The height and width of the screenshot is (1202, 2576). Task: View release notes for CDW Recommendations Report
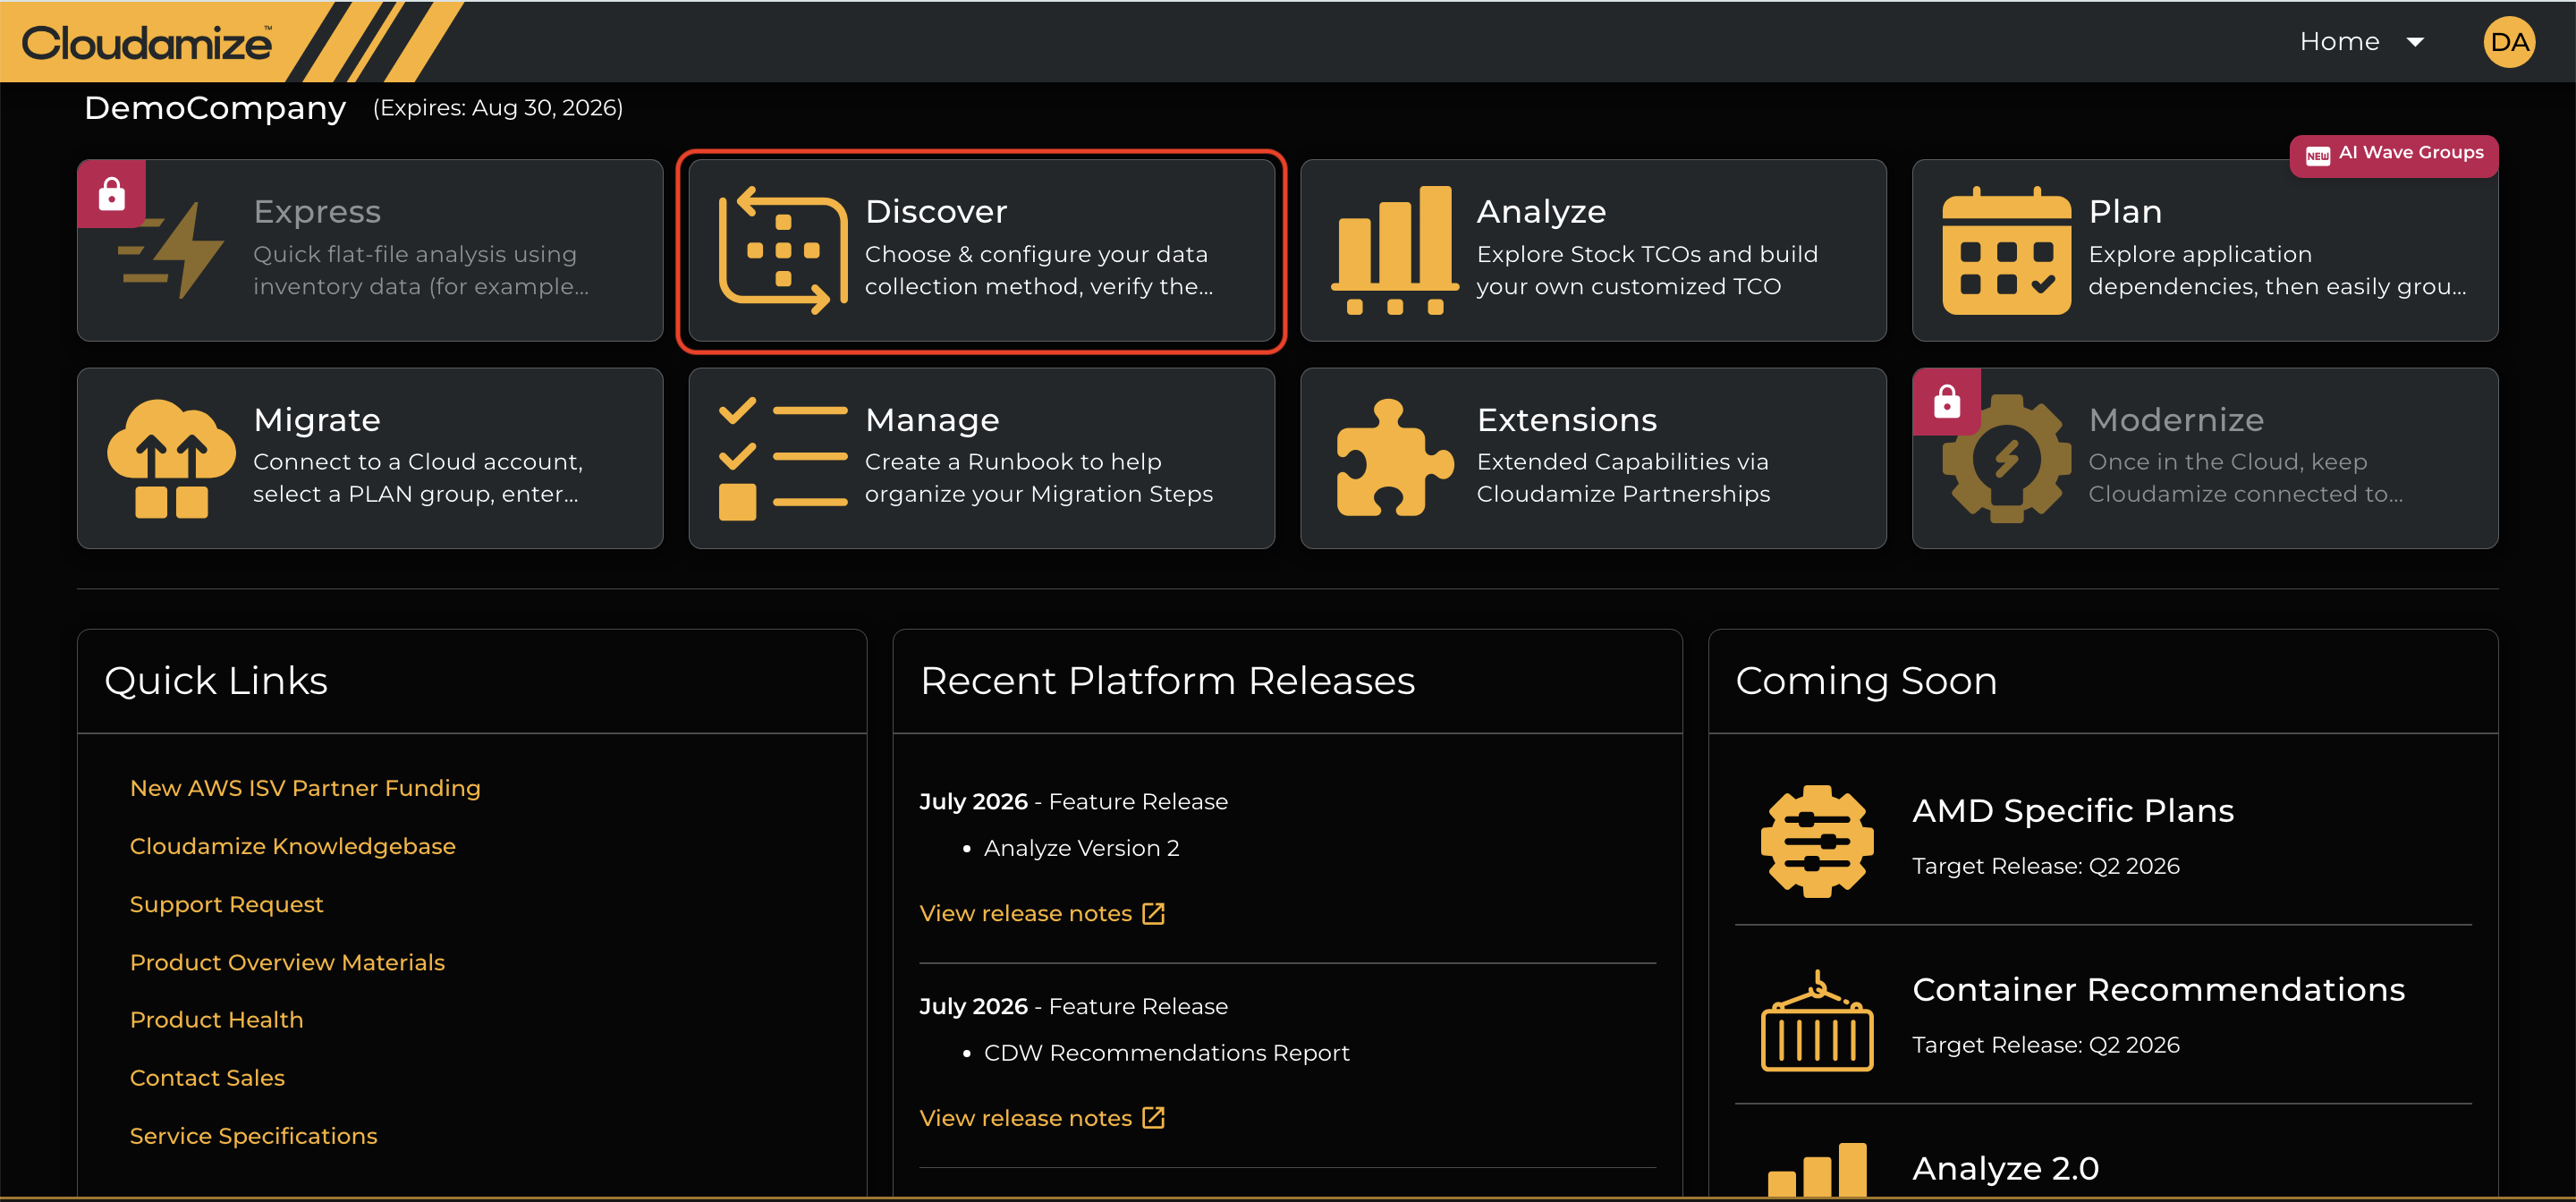1025,1118
